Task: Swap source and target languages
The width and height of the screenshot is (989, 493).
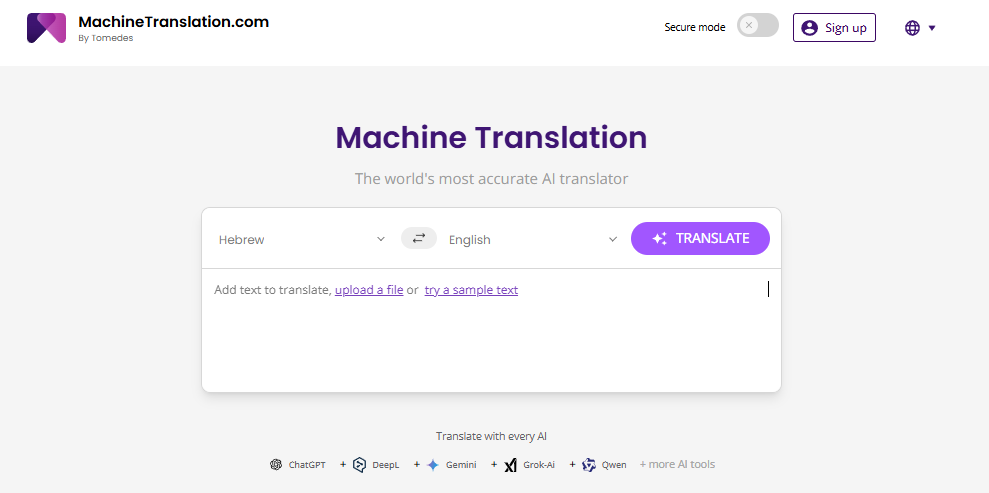Action: (x=419, y=238)
